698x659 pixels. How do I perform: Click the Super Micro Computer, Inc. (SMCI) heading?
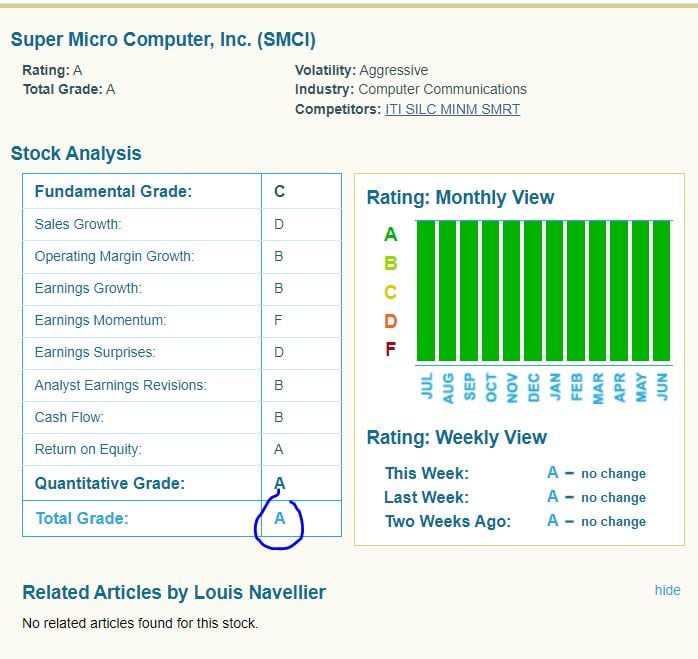tap(163, 40)
